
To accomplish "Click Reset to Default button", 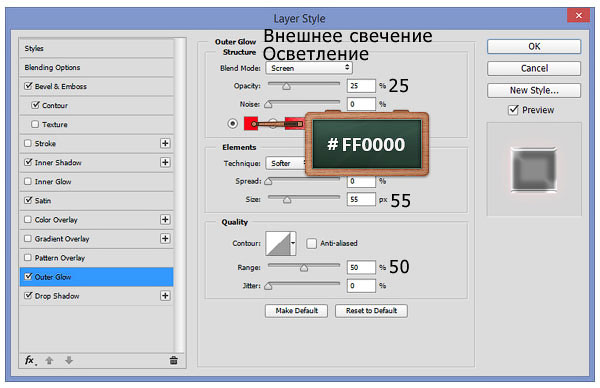I will pyautogui.click(x=371, y=311).
